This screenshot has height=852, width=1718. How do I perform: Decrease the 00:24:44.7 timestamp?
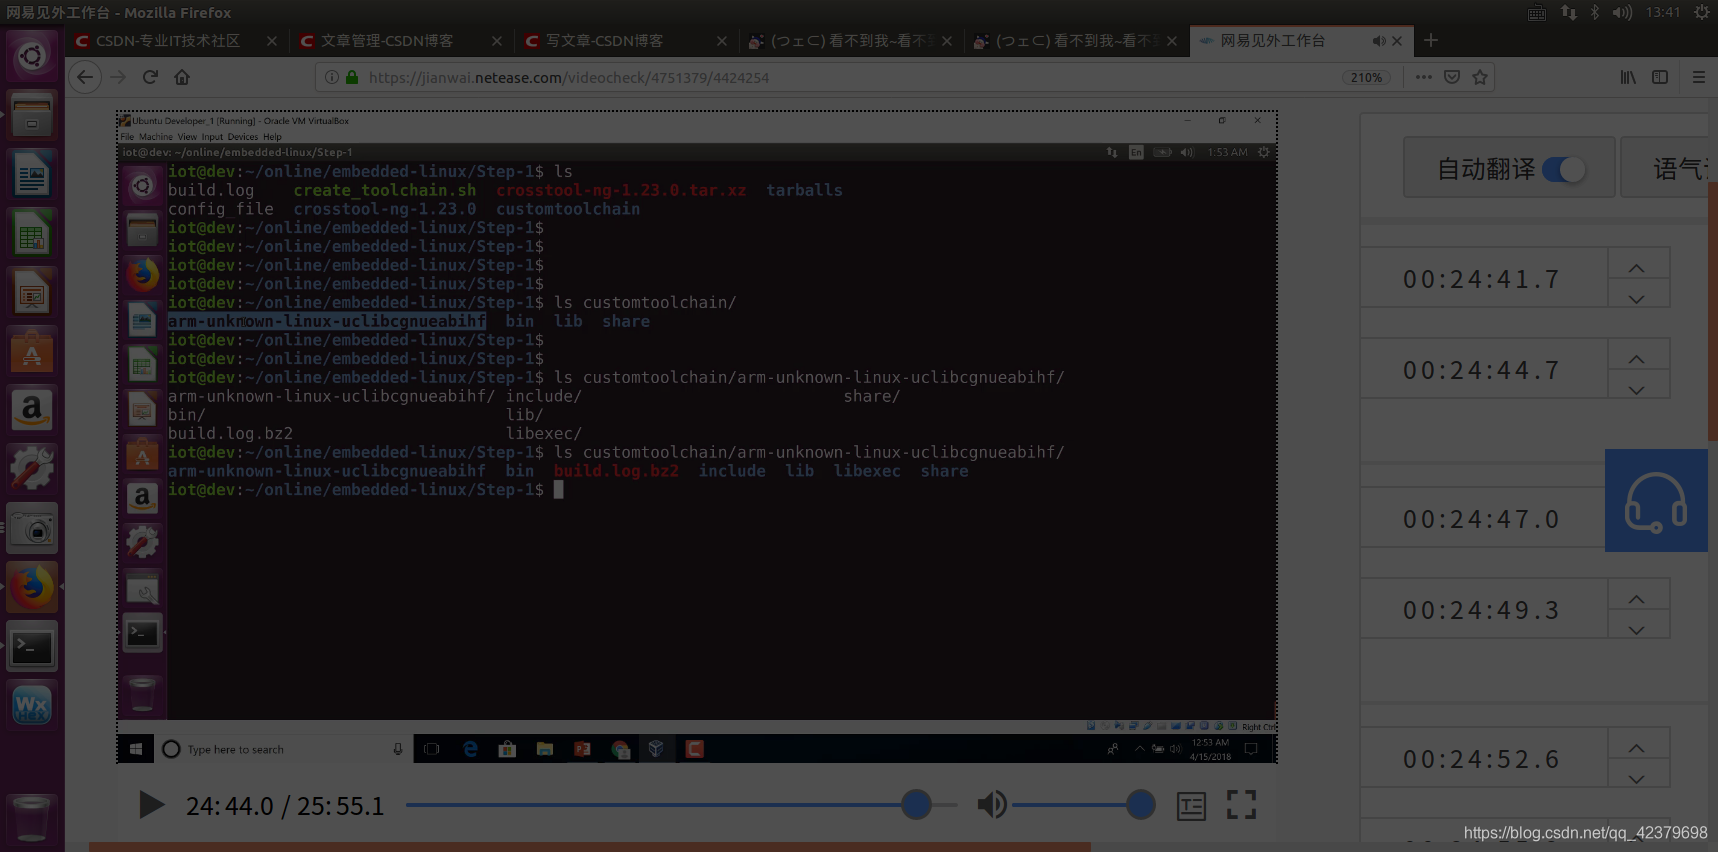coord(1637,389)
